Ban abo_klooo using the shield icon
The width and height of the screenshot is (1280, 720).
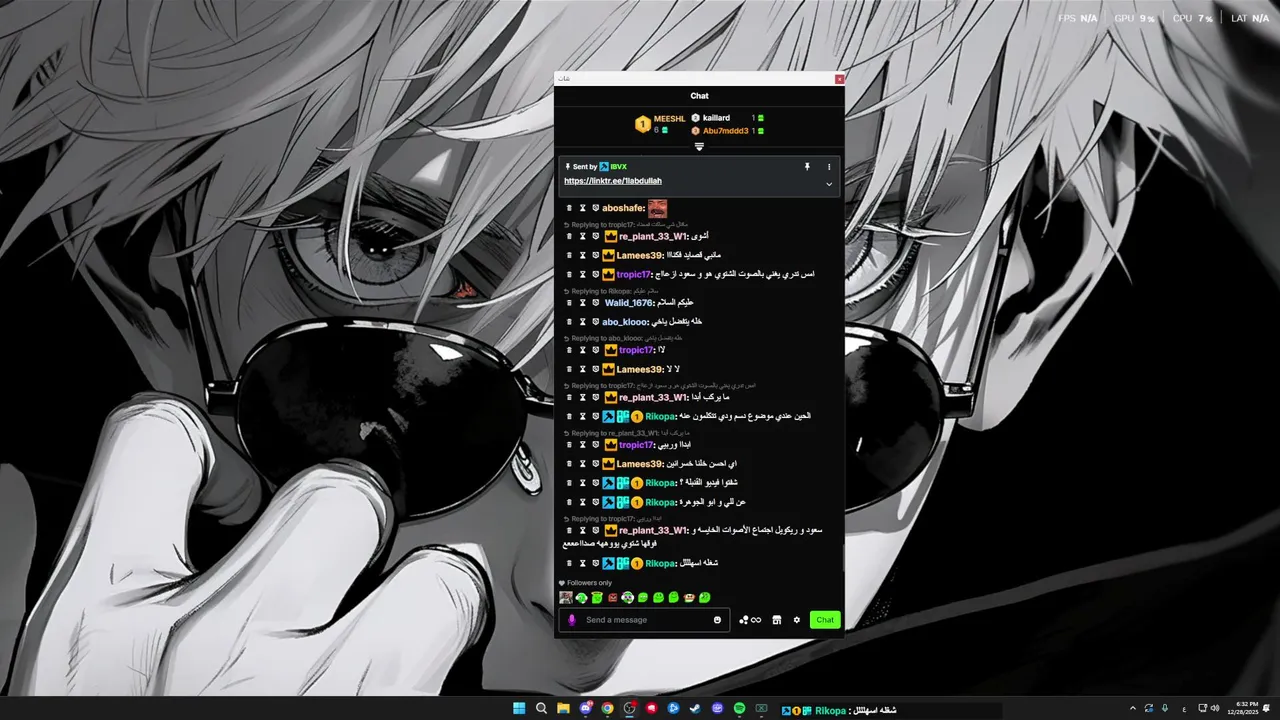595,322
